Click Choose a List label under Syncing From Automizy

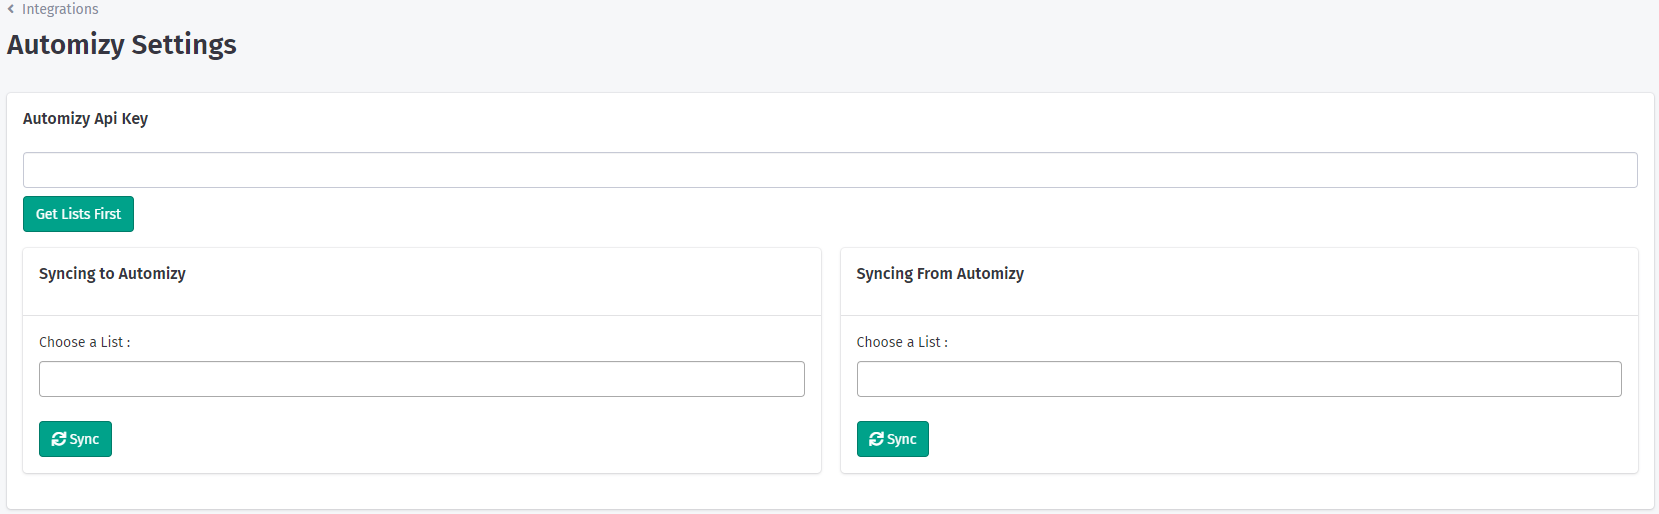901,342
